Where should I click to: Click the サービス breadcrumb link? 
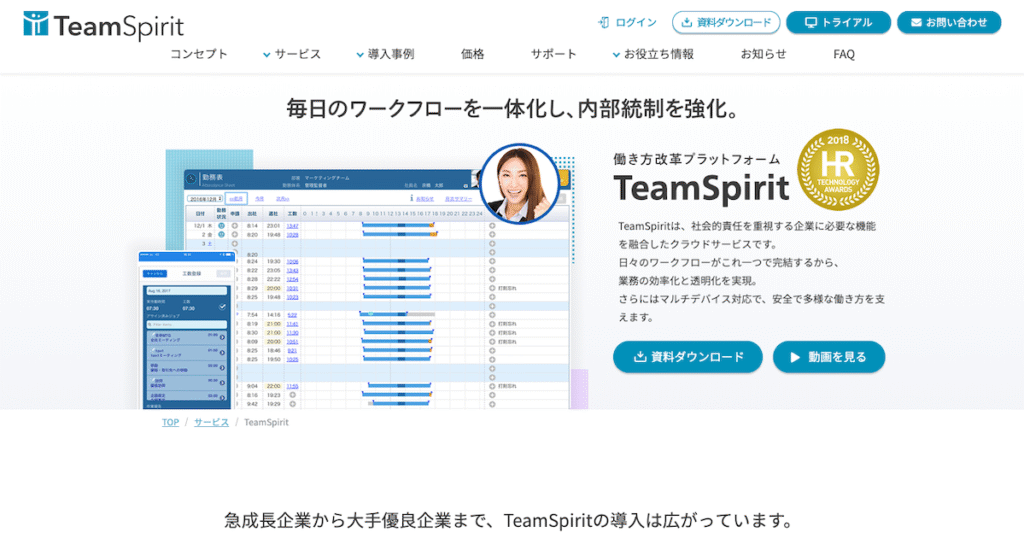click(211, 422)
